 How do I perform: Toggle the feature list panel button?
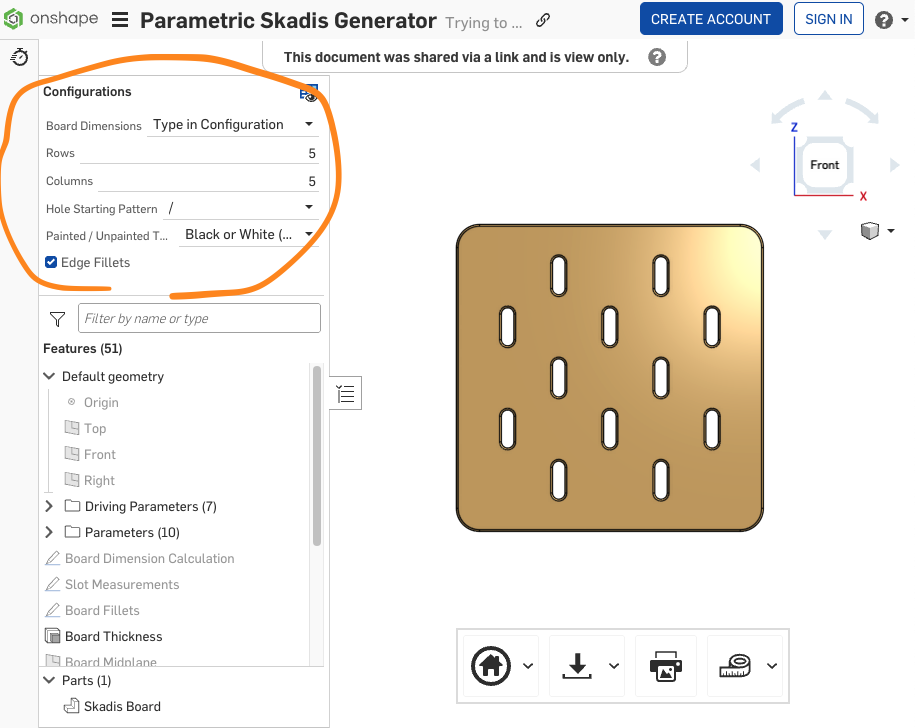coord(346,394)
